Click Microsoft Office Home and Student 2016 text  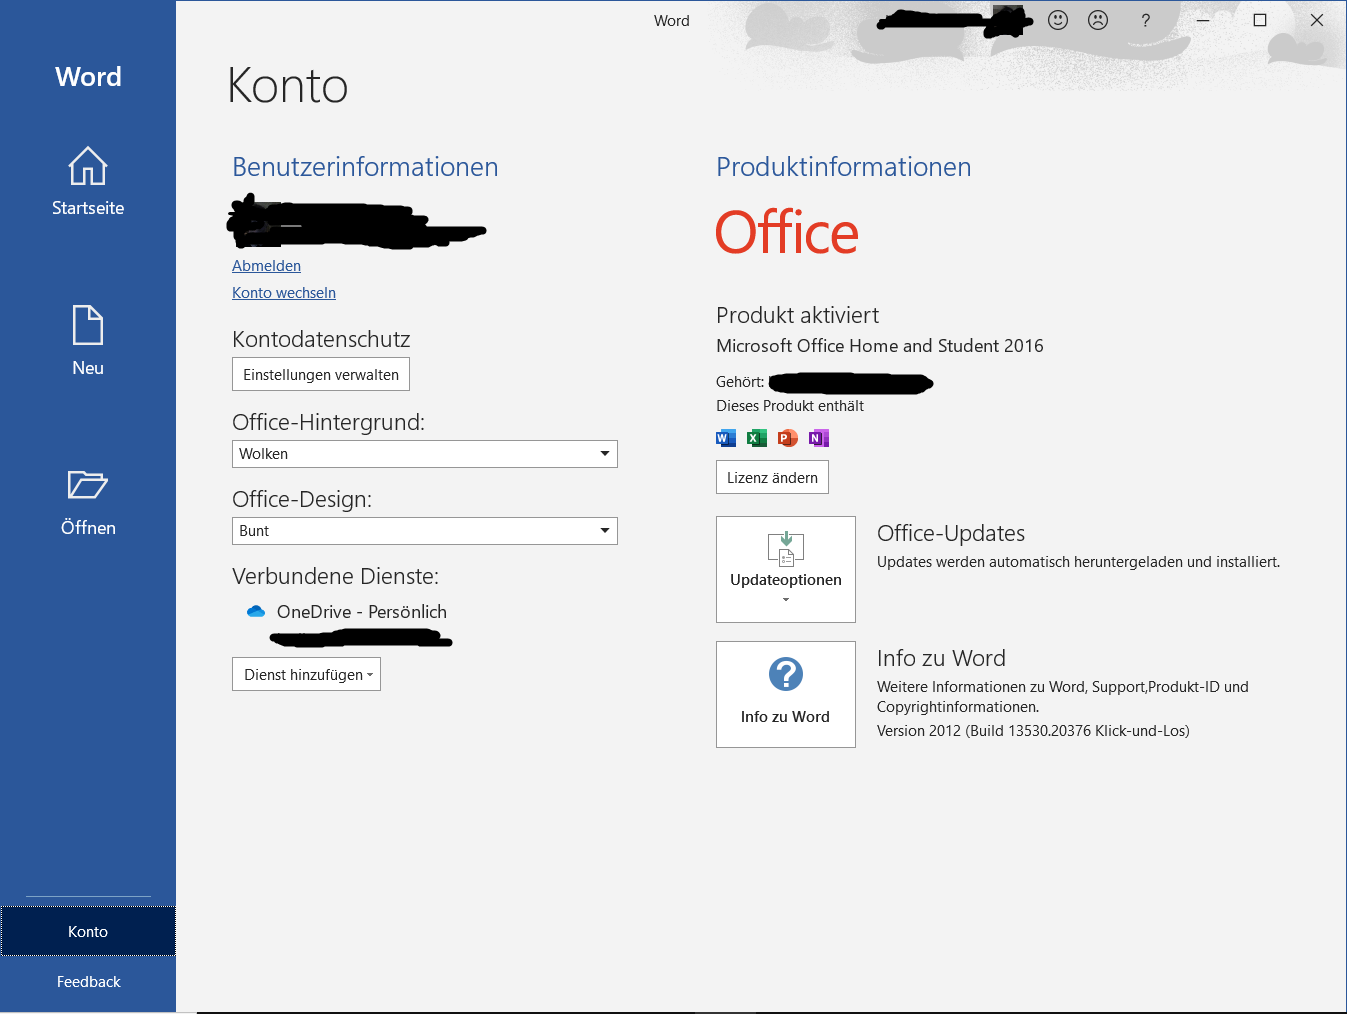(x=880, y=346)
